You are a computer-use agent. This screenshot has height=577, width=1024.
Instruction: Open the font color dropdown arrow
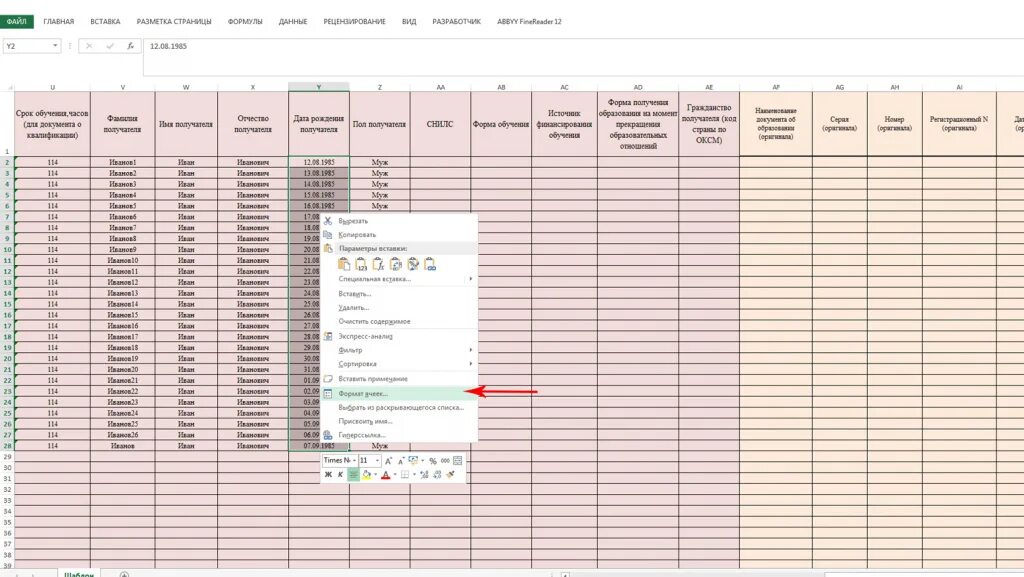395,475
